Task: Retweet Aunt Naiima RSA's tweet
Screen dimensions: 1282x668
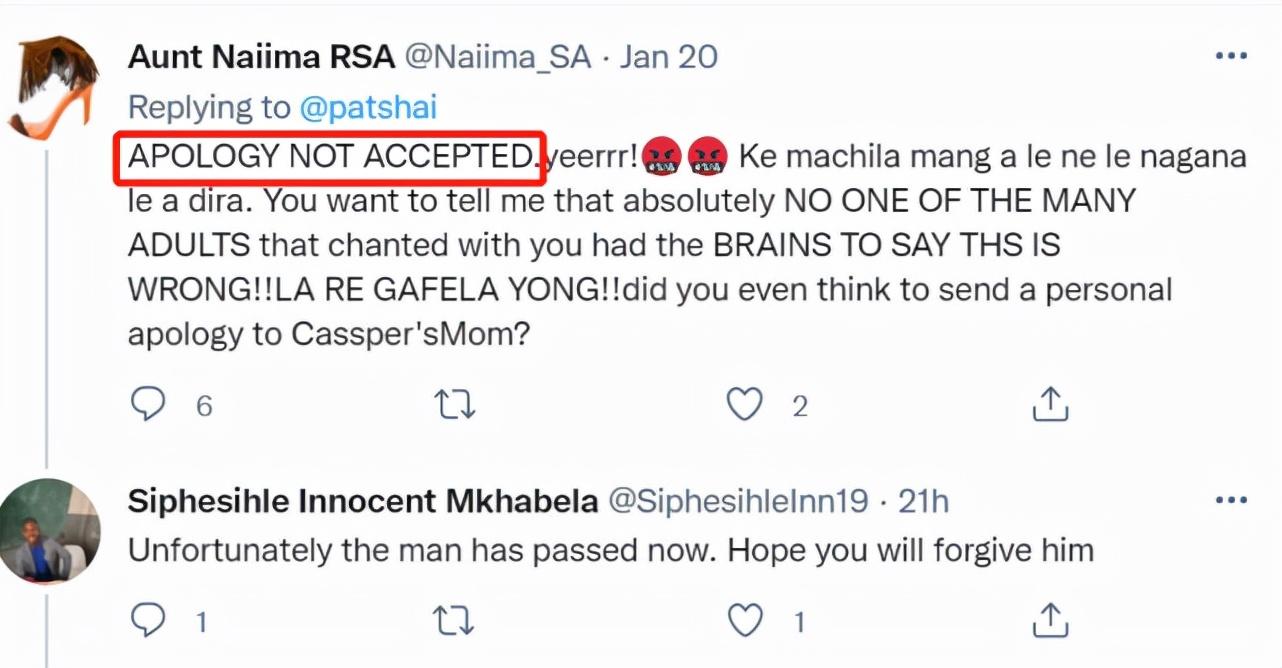Action: tap(455, 405)
